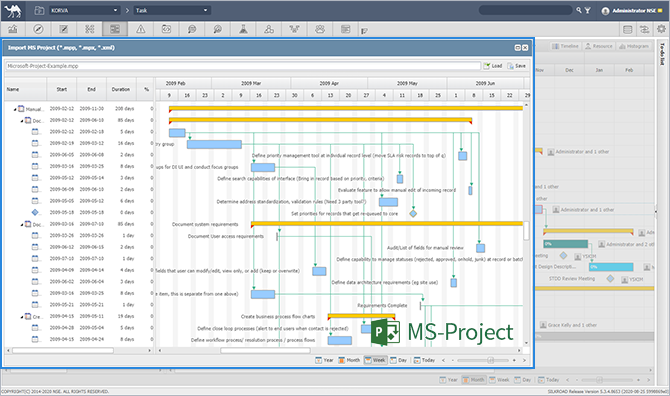Click the camel logo home icon

point(13,11)
